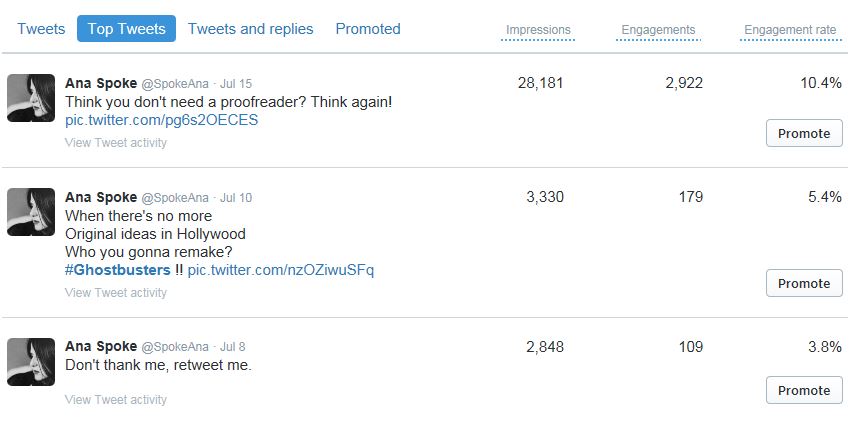Promote the 'retweet me' tweet
This screenshot has width=863, height=424.
tap(804, 390)
